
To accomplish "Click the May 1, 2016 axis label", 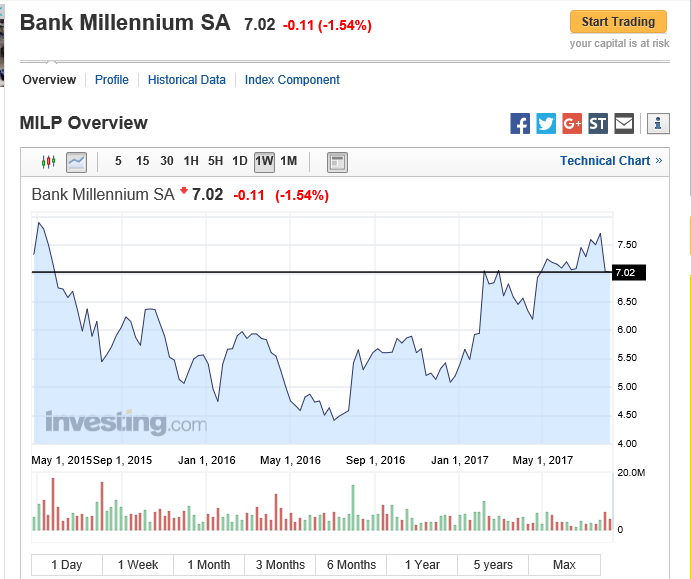I will pyautogui.click(x=290, y=460).
